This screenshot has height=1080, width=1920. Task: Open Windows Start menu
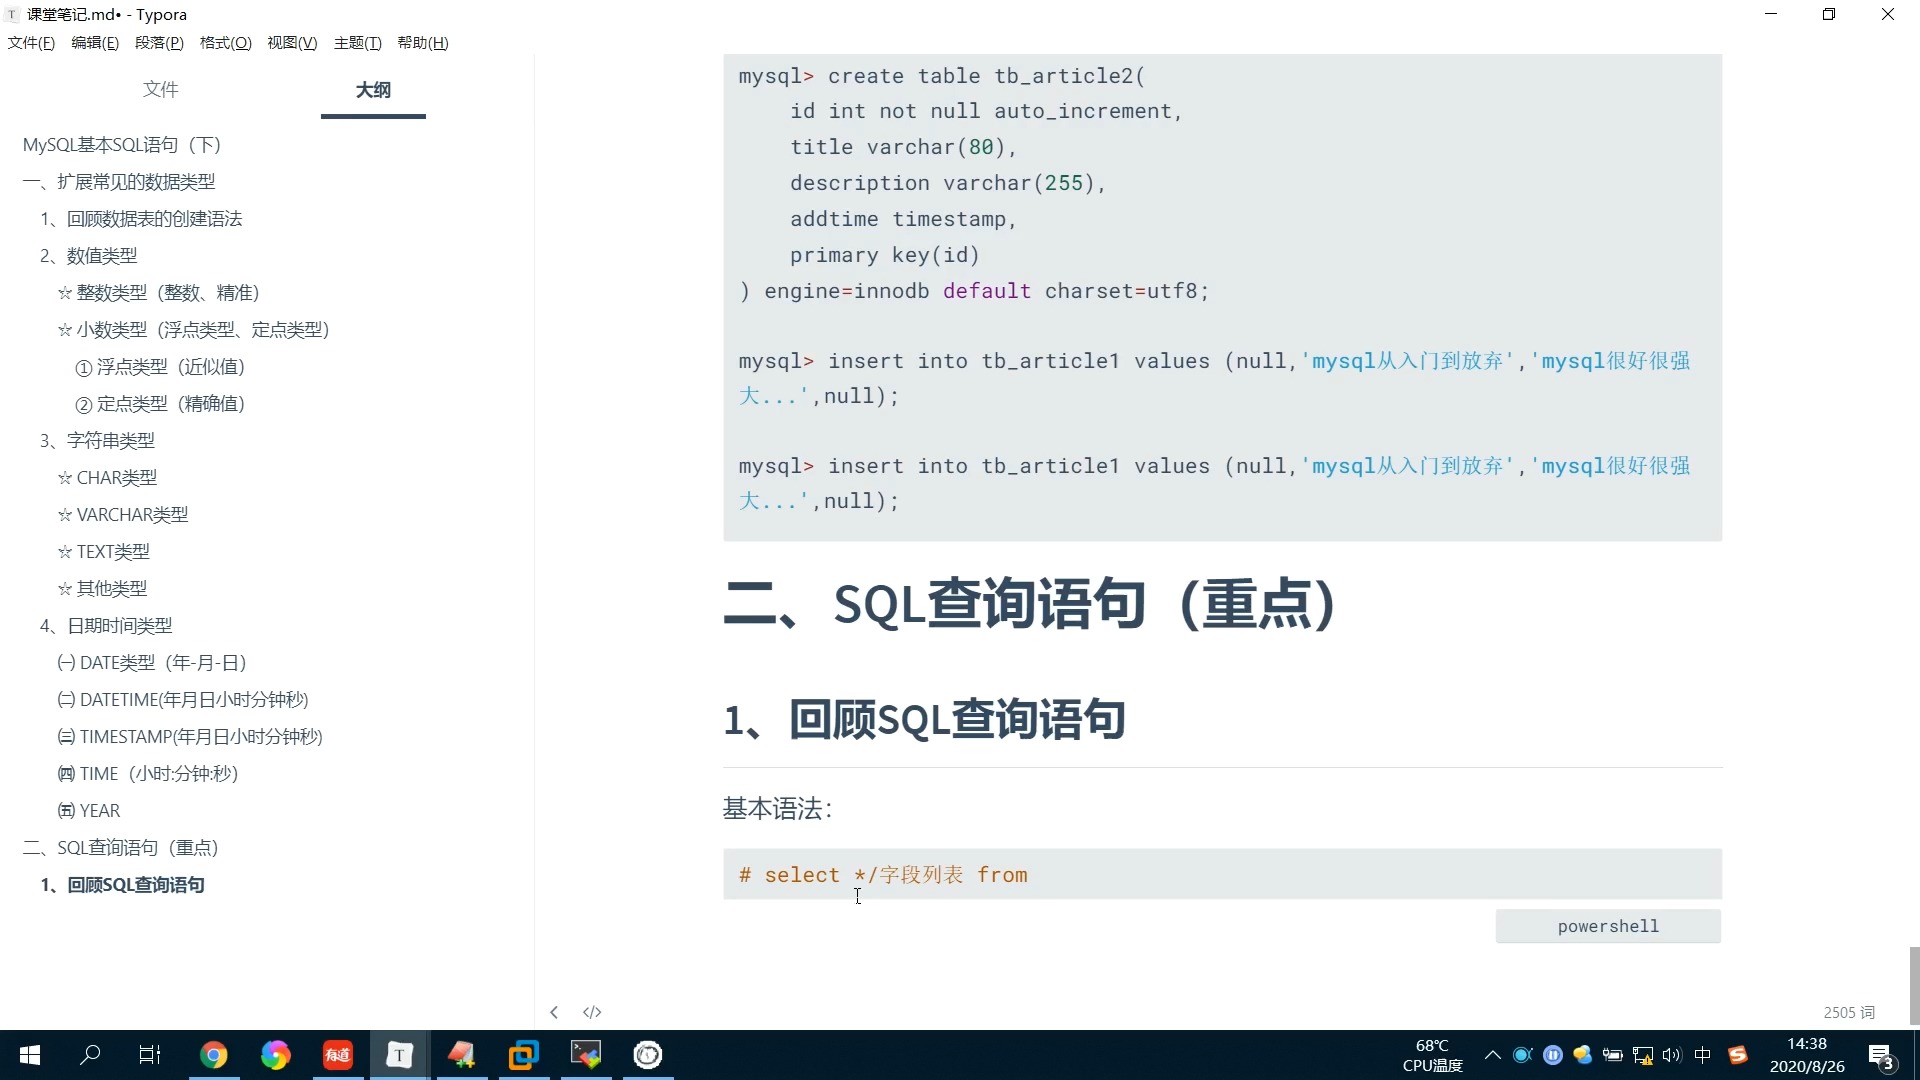click(30, 1055)
